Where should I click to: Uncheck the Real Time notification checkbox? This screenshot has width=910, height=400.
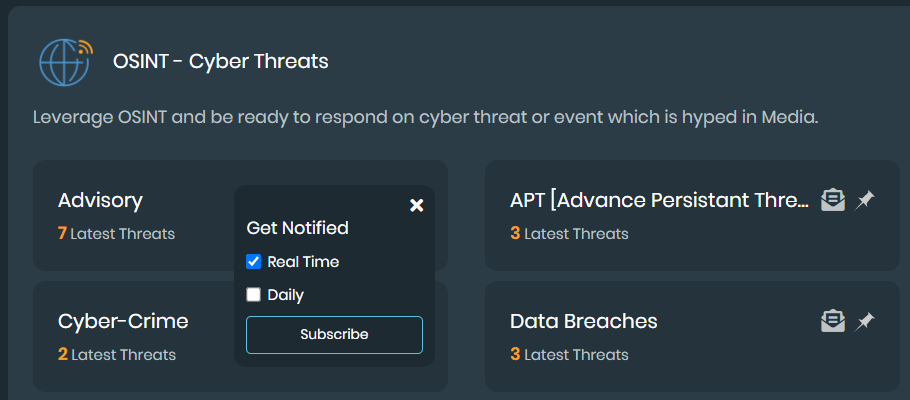click(x=254, y=262)
